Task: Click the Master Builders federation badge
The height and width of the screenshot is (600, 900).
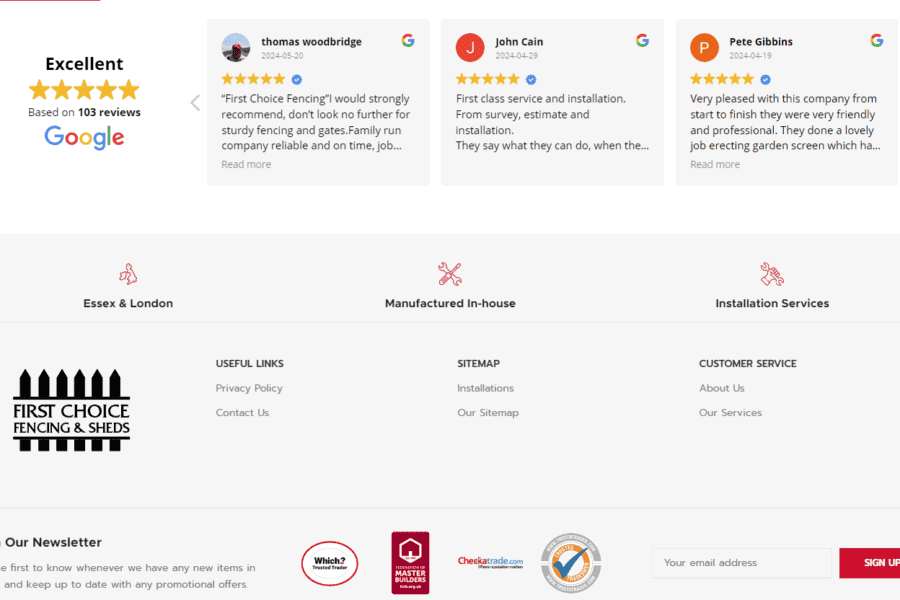Action: point(410,563)
